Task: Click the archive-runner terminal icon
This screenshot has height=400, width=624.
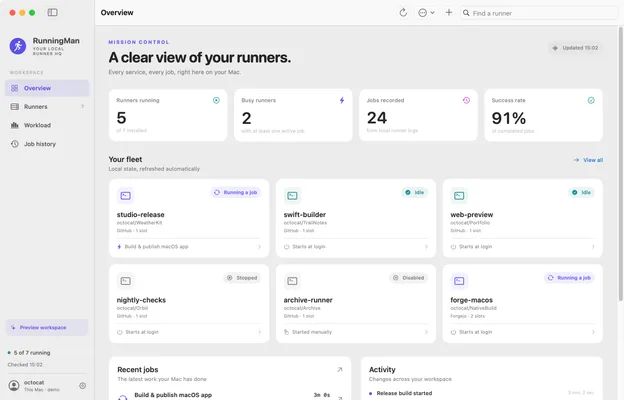Action: [x=292, y=281]
